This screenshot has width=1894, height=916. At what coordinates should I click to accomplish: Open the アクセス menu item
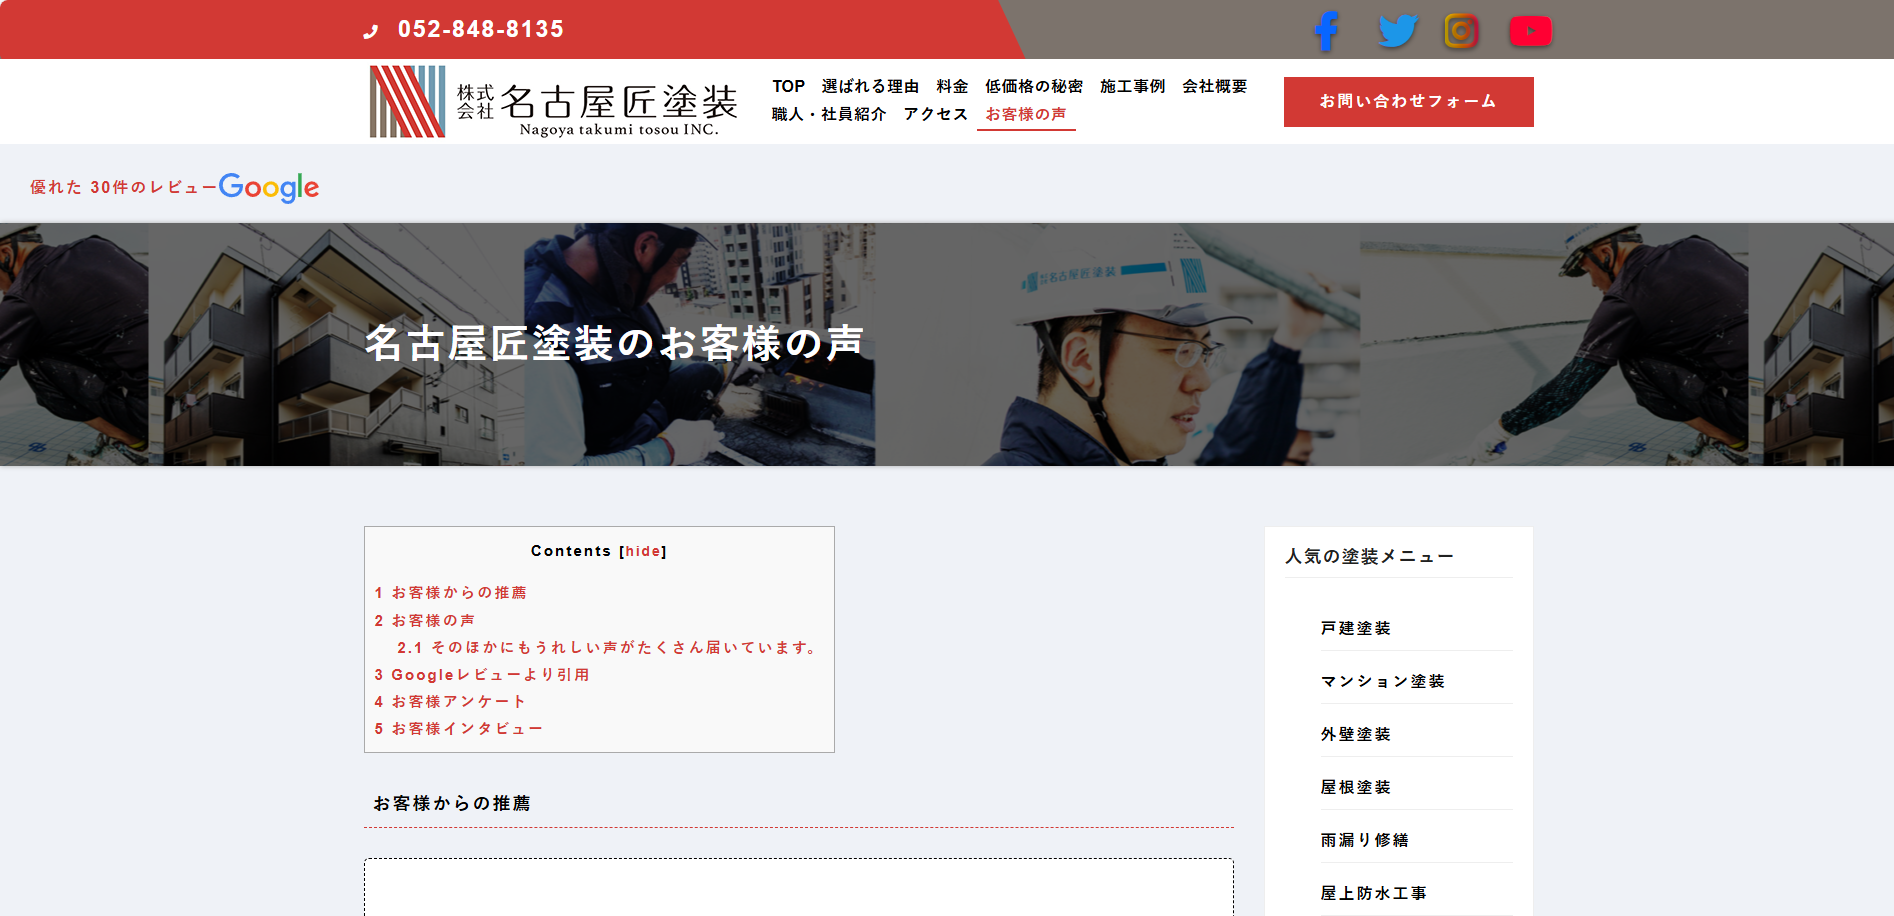pyautogui.click(x=936, y=115)
